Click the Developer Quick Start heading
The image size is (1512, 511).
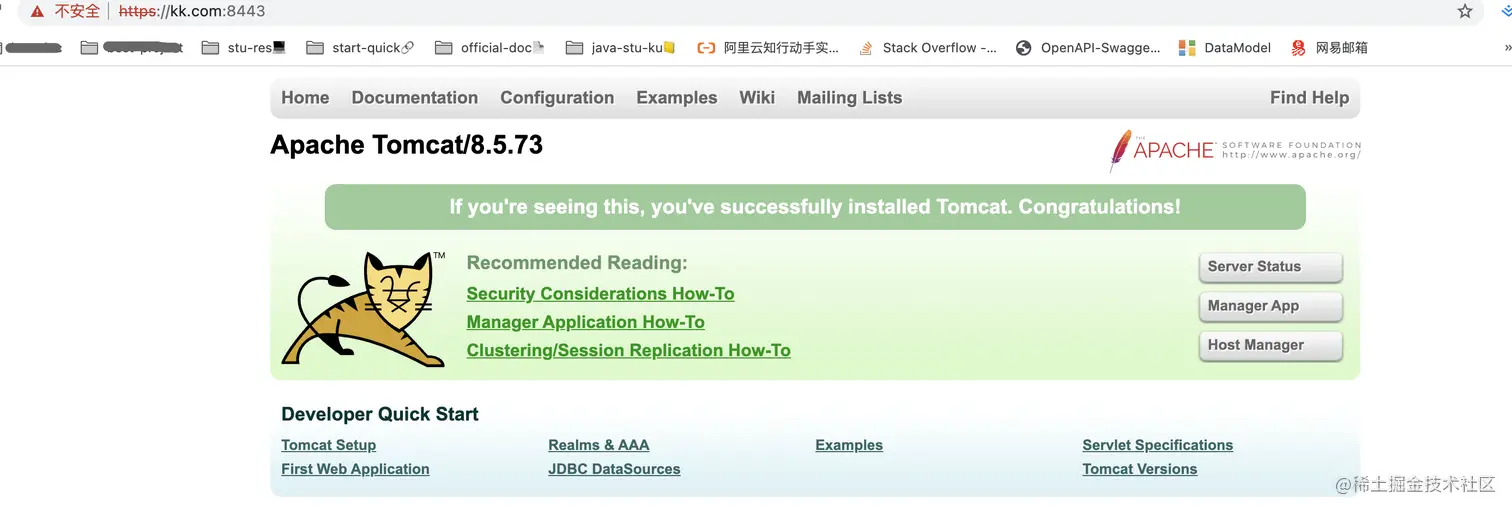380,414
